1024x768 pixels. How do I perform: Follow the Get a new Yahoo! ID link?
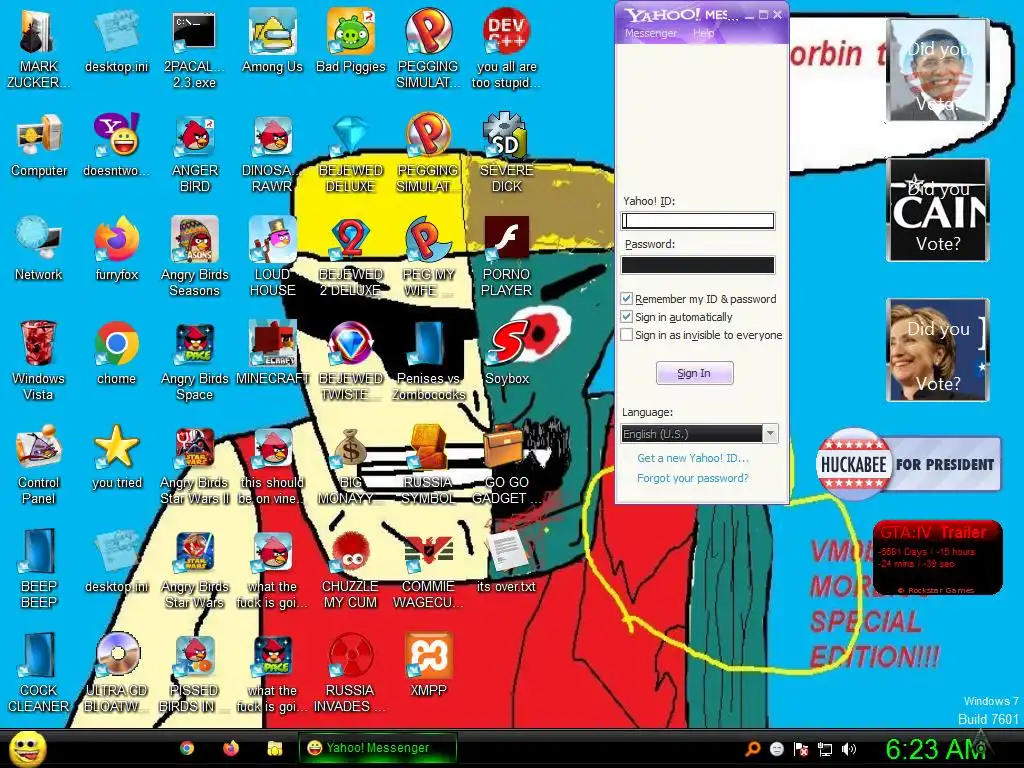tap(693, 458)
